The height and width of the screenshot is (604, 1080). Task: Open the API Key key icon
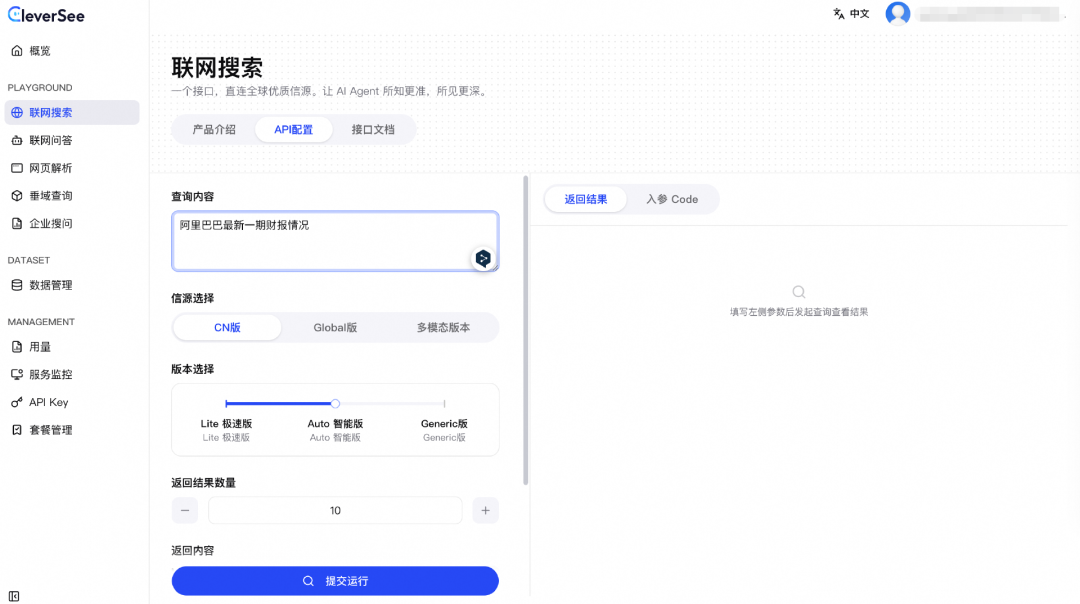17,402
